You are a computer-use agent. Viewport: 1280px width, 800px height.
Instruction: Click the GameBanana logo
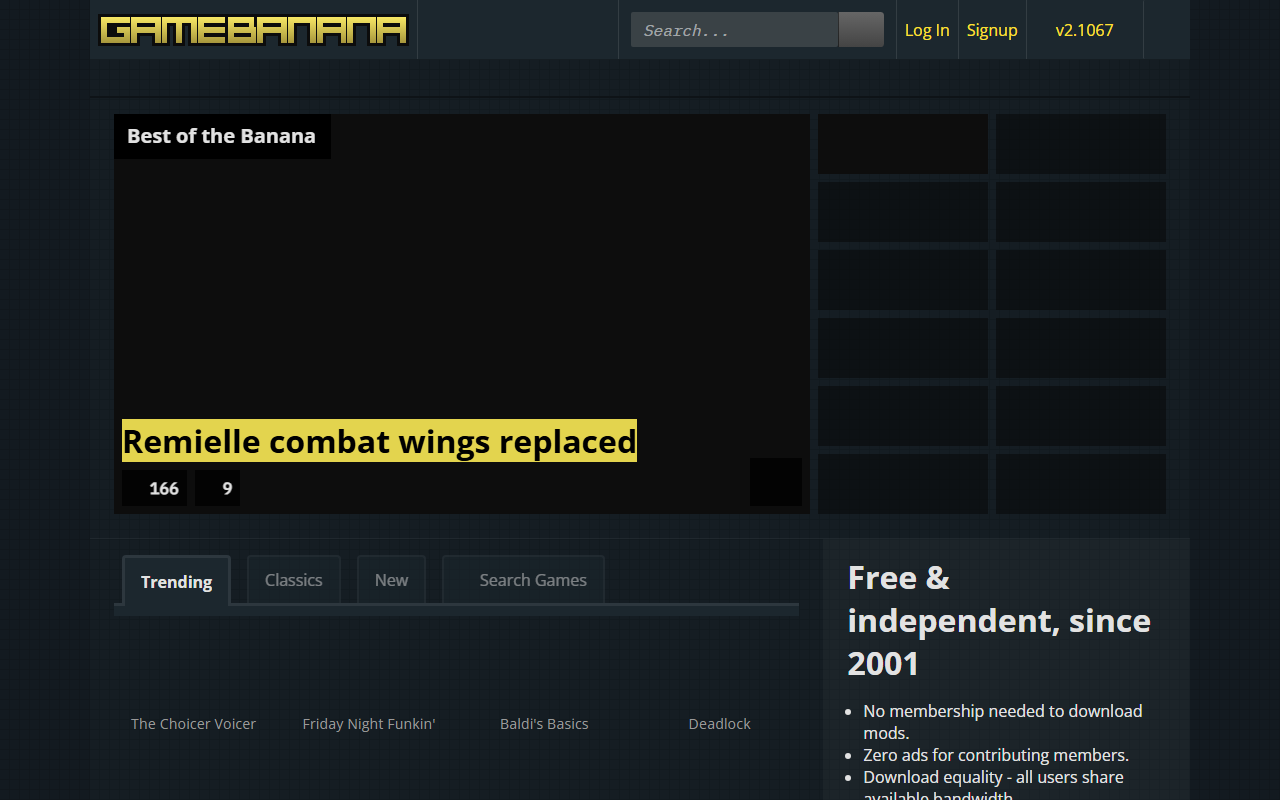[254, 30]
